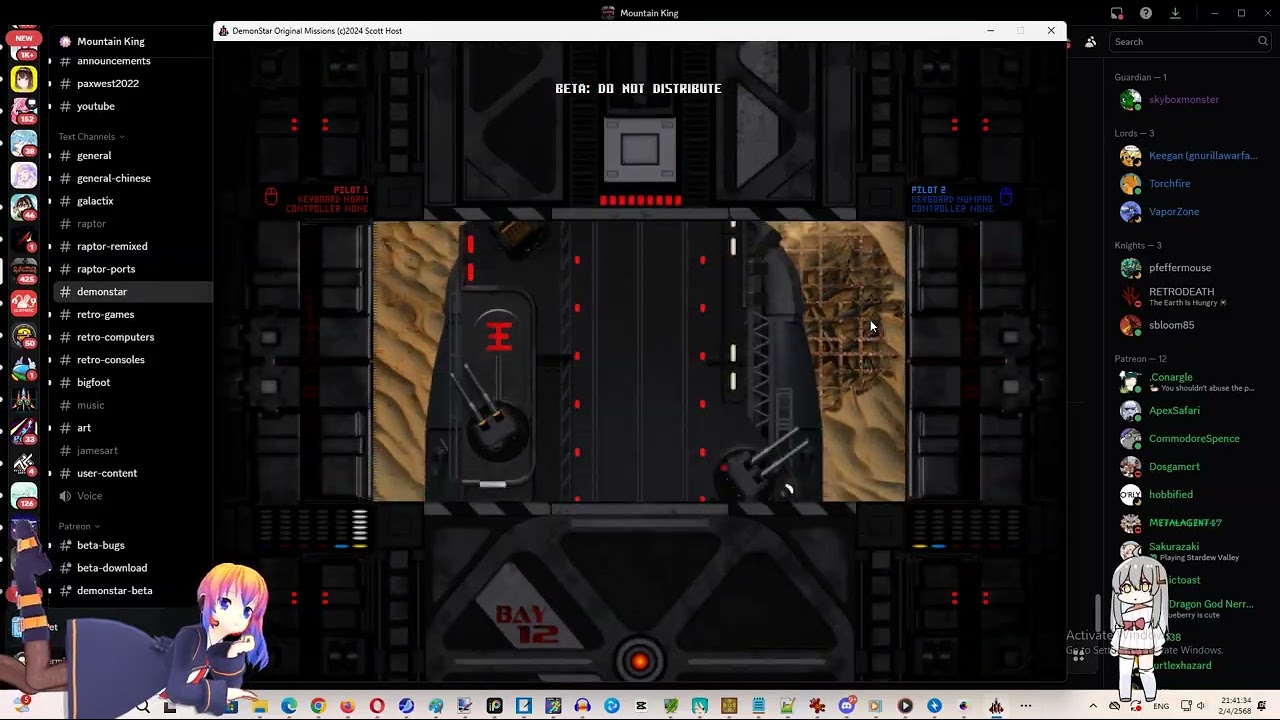The image size is (1280, 720).
Task: Open the server icon with 46 badge
Action: (x=24, y=208)
